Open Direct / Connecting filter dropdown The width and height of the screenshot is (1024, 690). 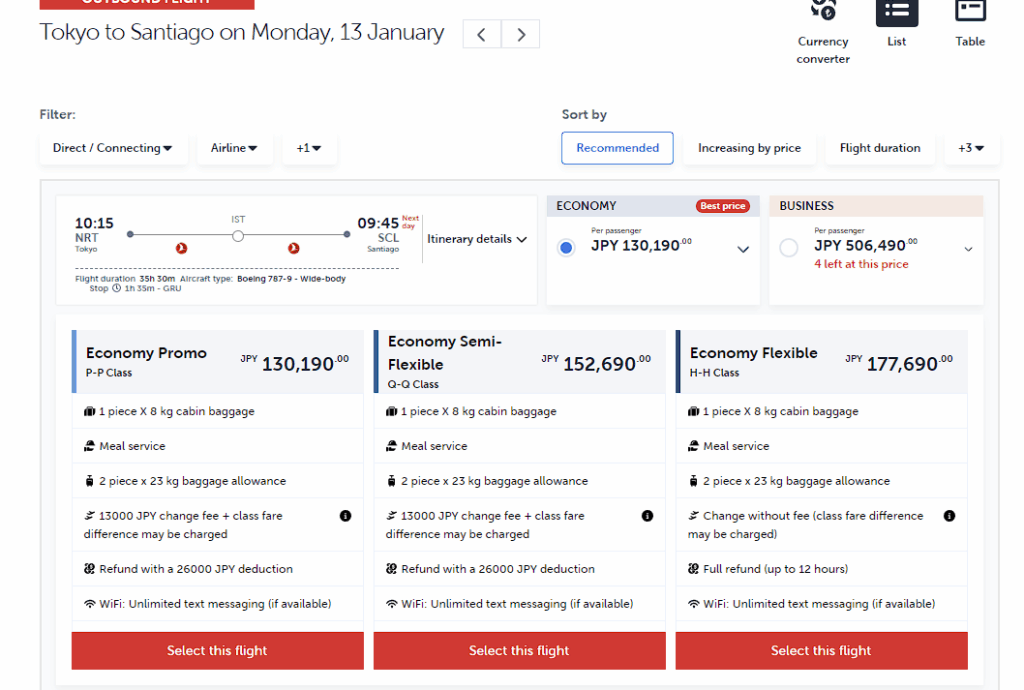tap(112, 148)
